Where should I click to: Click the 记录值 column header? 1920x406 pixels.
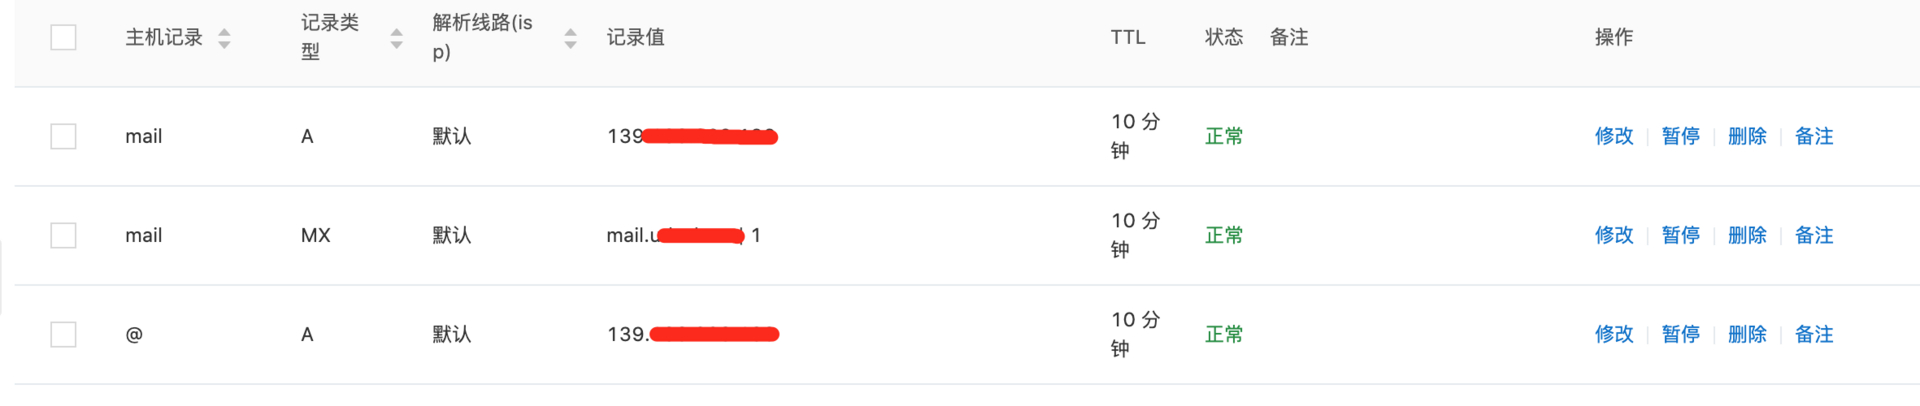(635, 37)
